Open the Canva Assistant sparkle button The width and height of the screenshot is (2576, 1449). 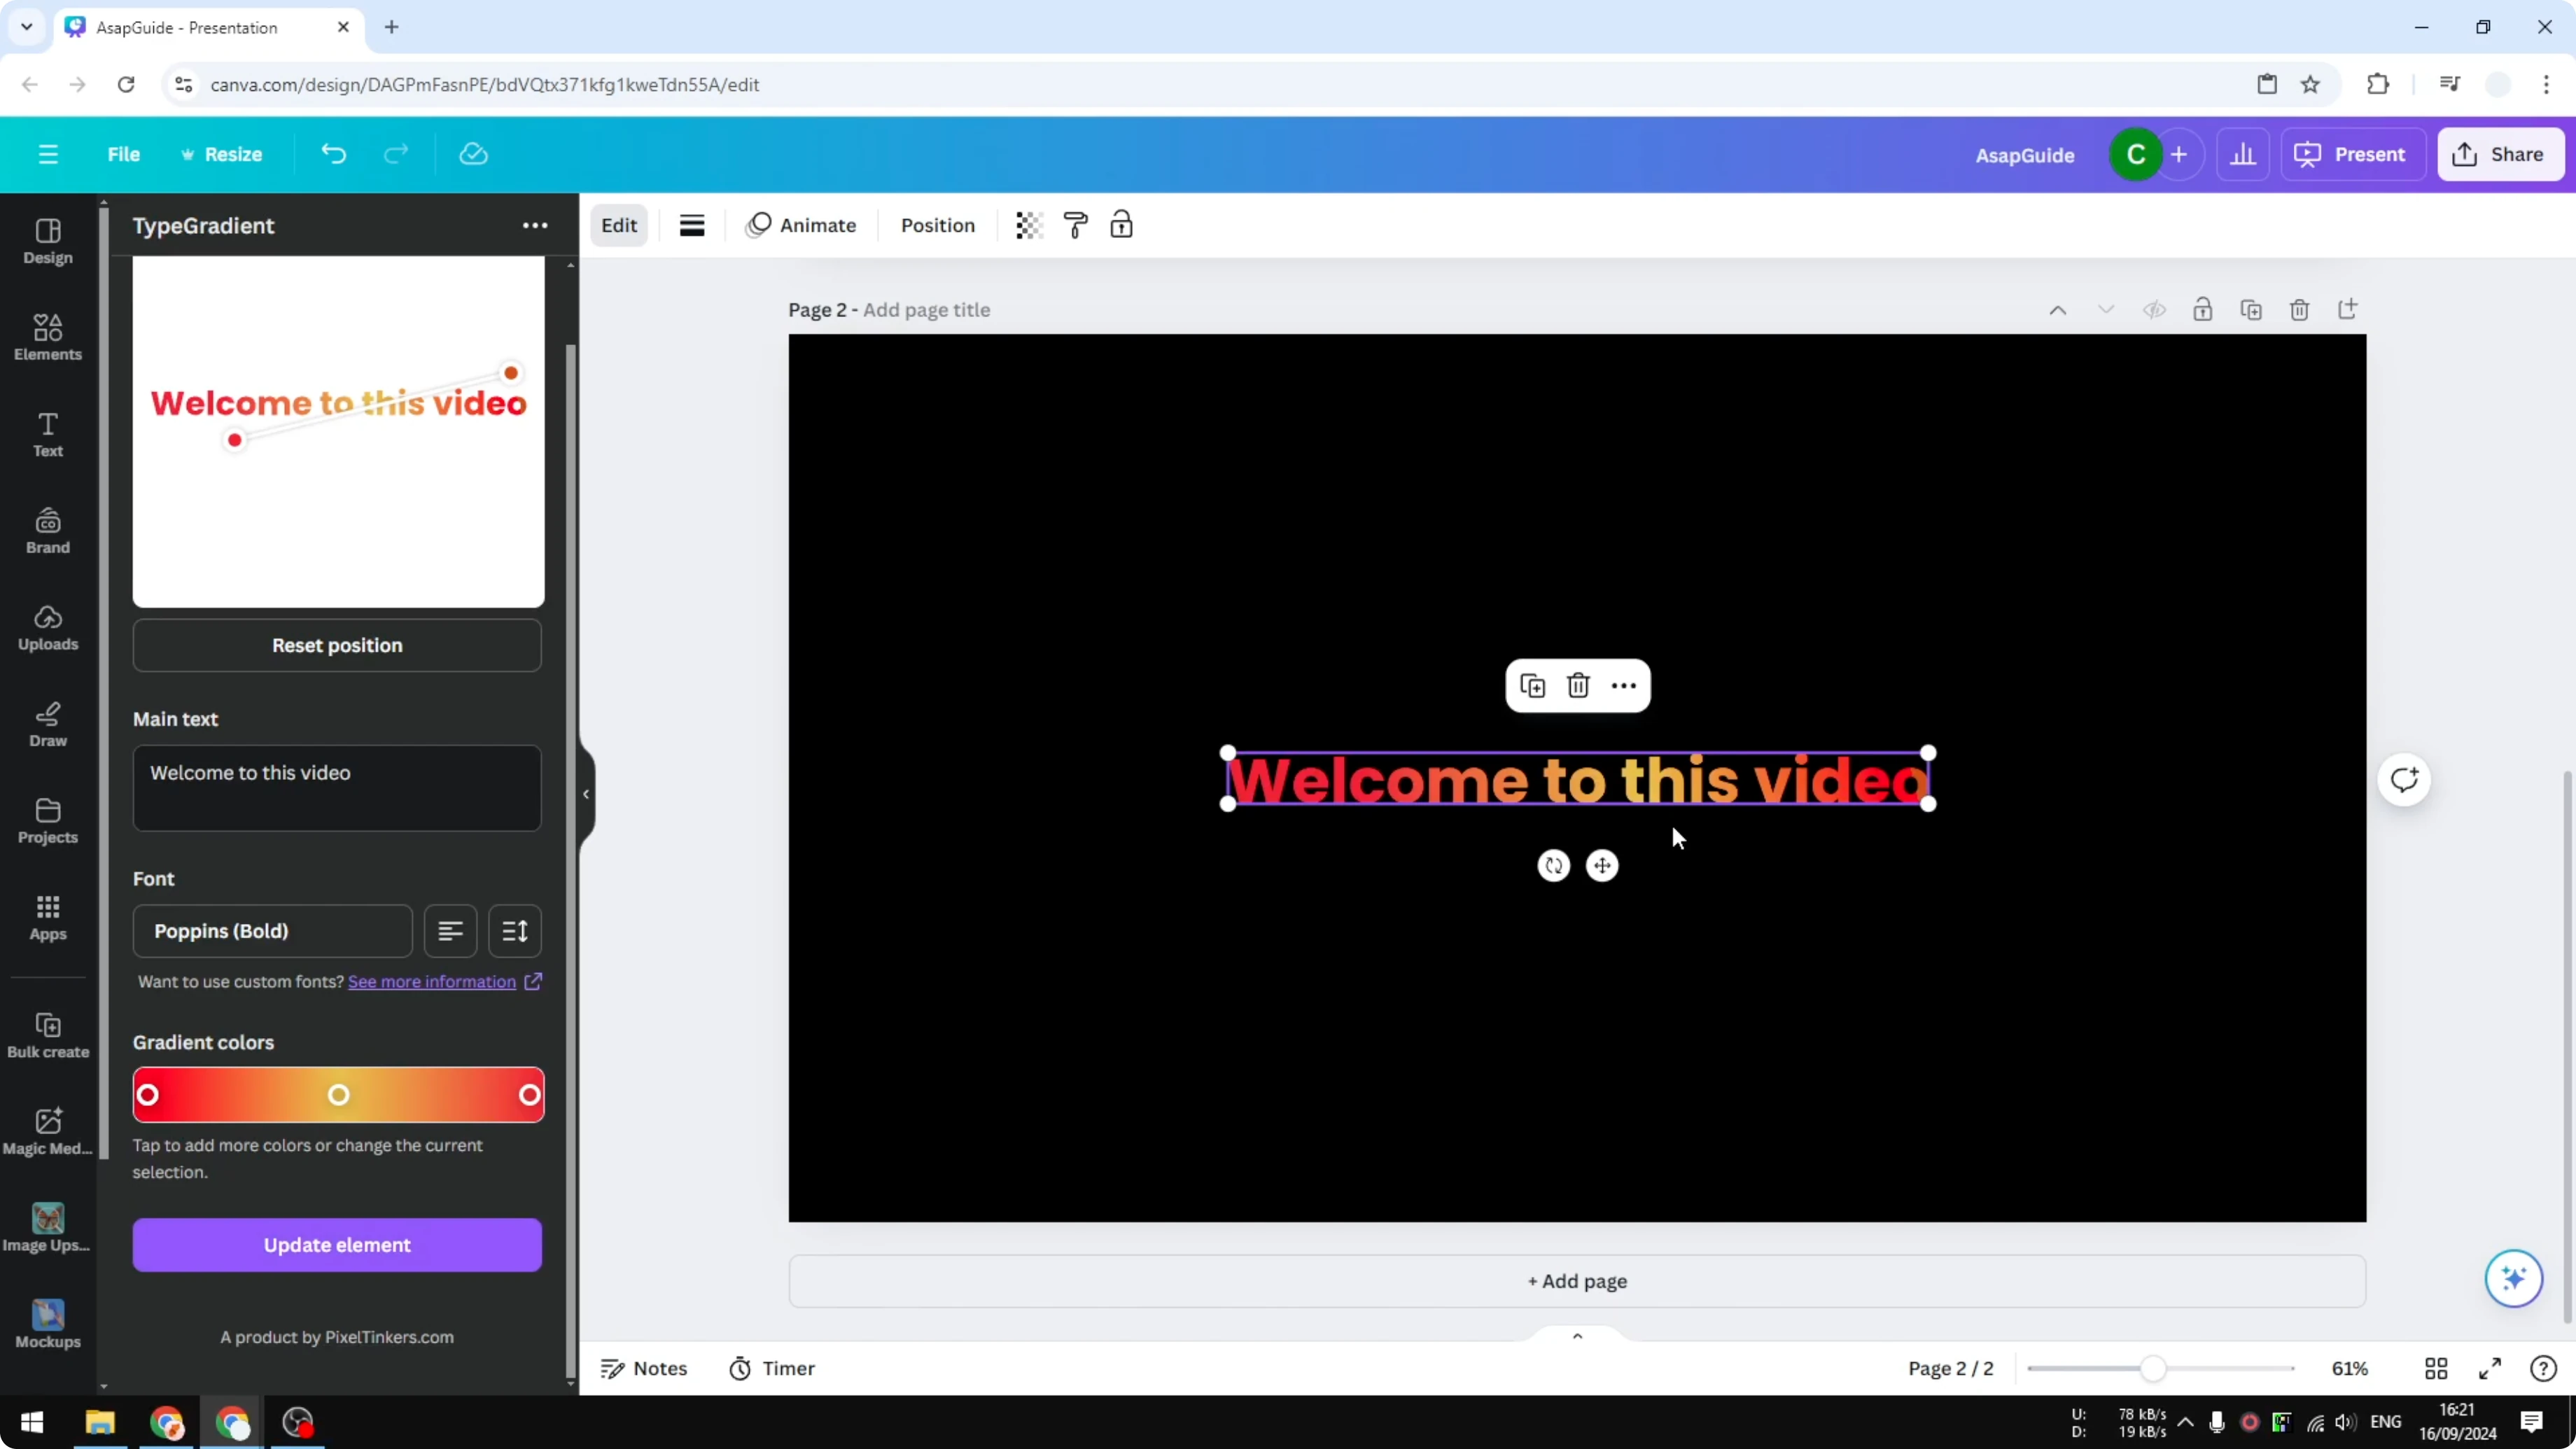point(2513,1278)
